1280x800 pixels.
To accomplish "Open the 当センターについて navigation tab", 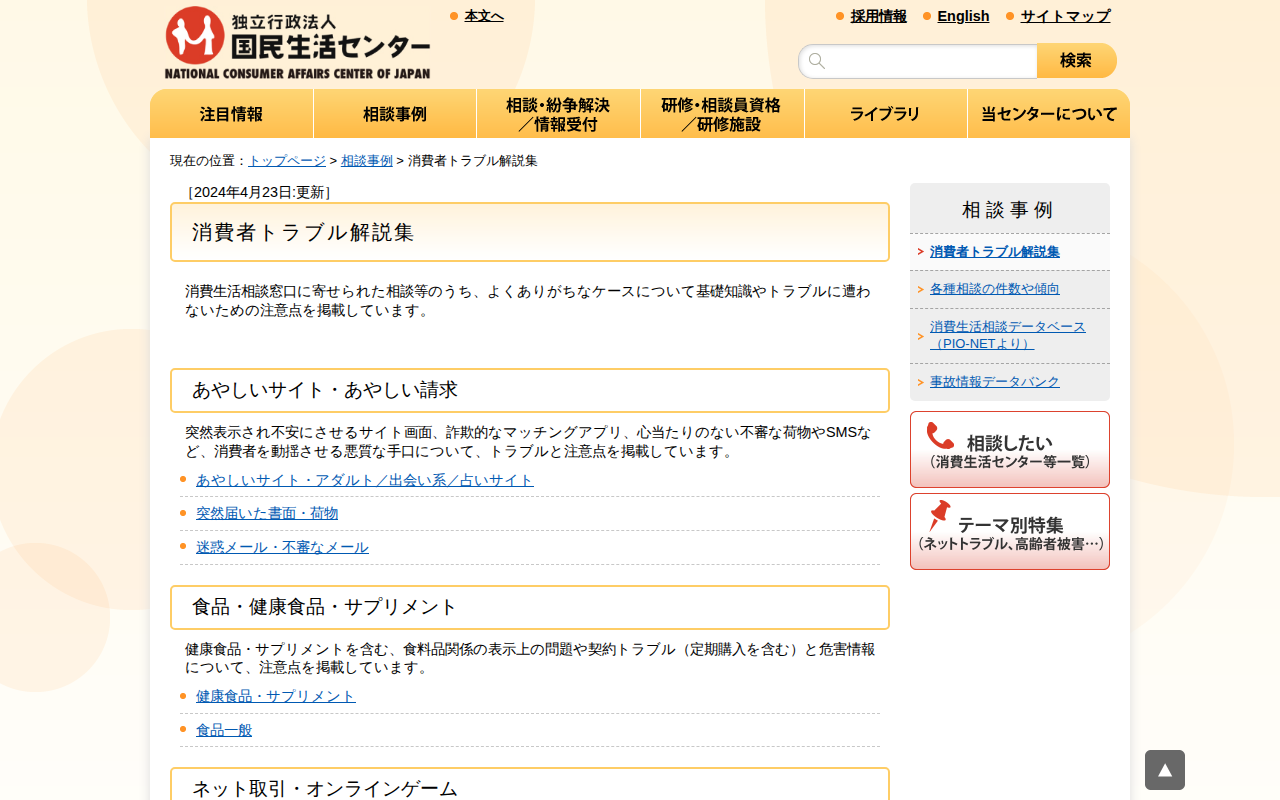I will (1049, 114).
